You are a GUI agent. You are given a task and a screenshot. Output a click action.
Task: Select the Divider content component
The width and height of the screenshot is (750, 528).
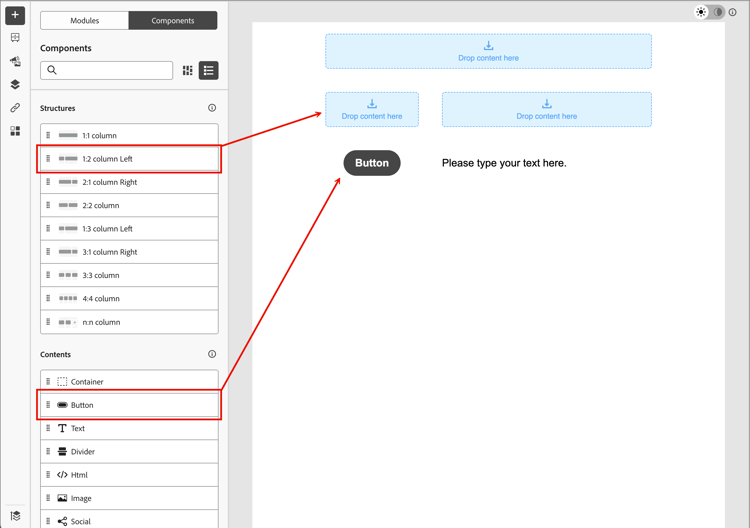click(129, 451)
